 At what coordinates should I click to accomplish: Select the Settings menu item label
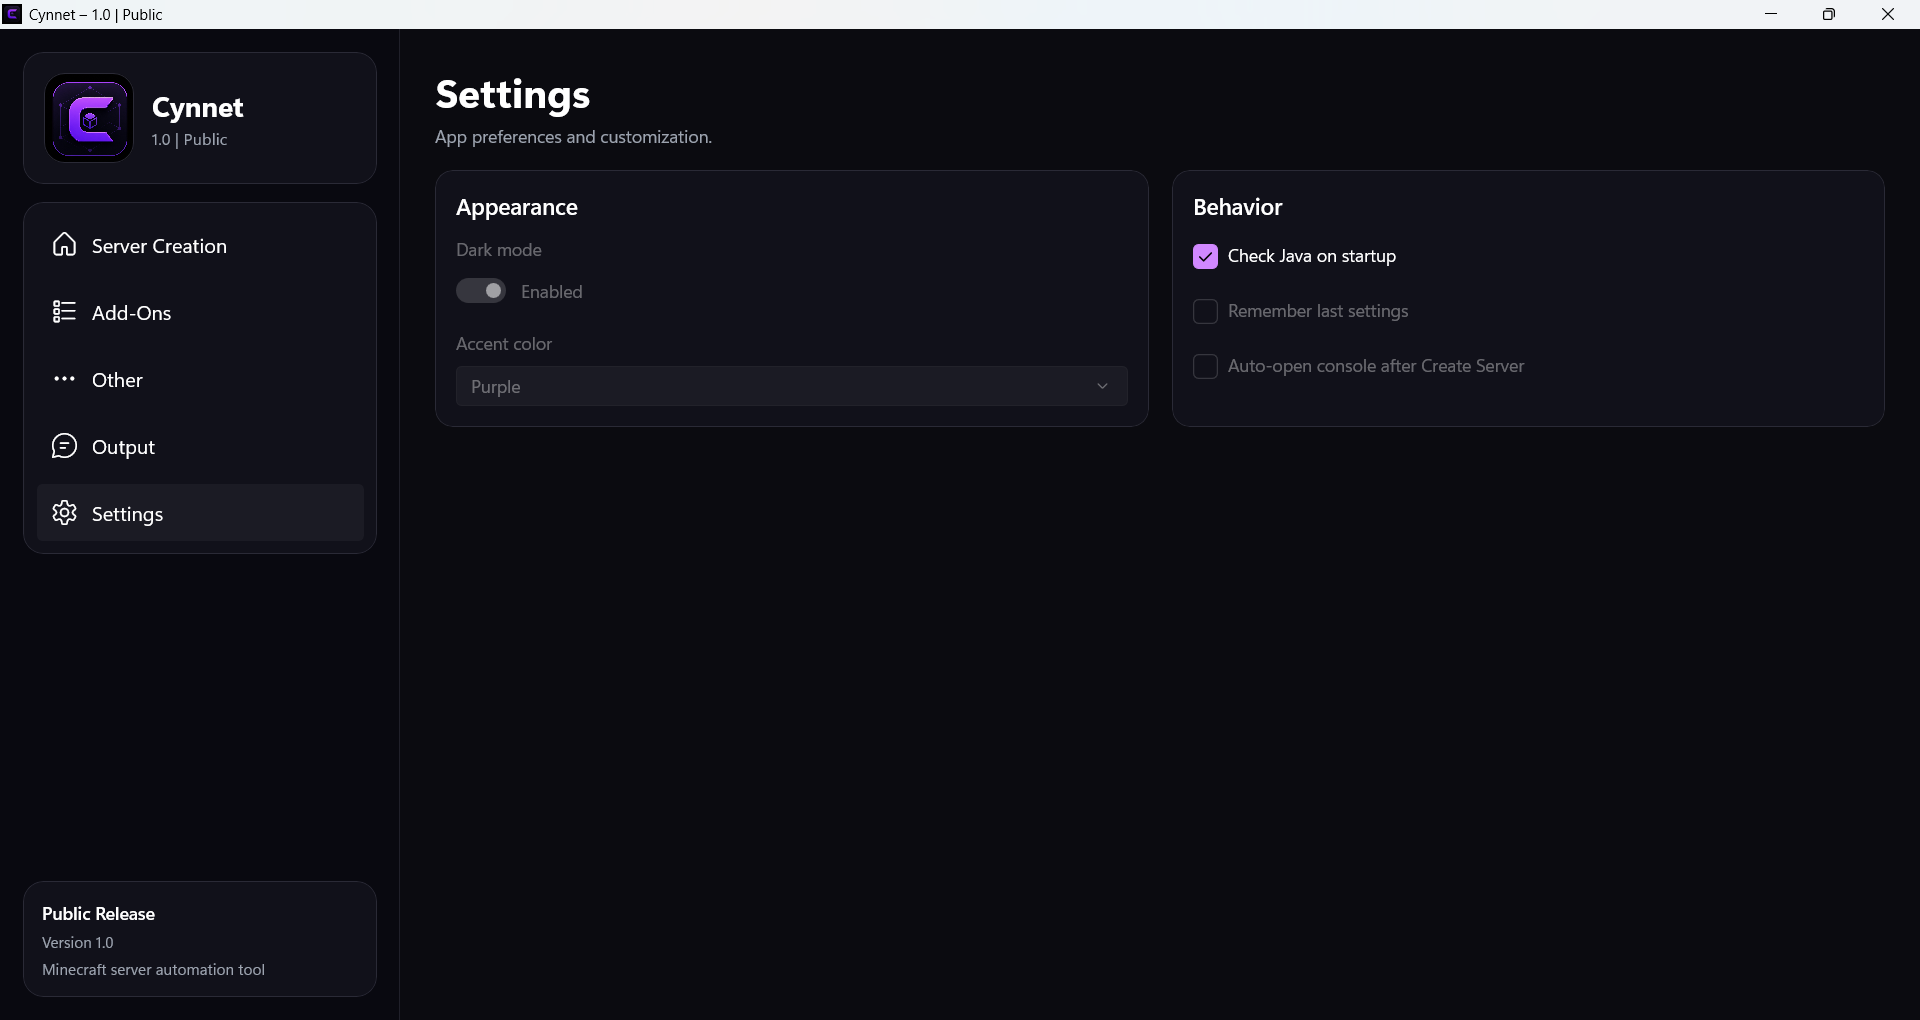coord(127,514)
